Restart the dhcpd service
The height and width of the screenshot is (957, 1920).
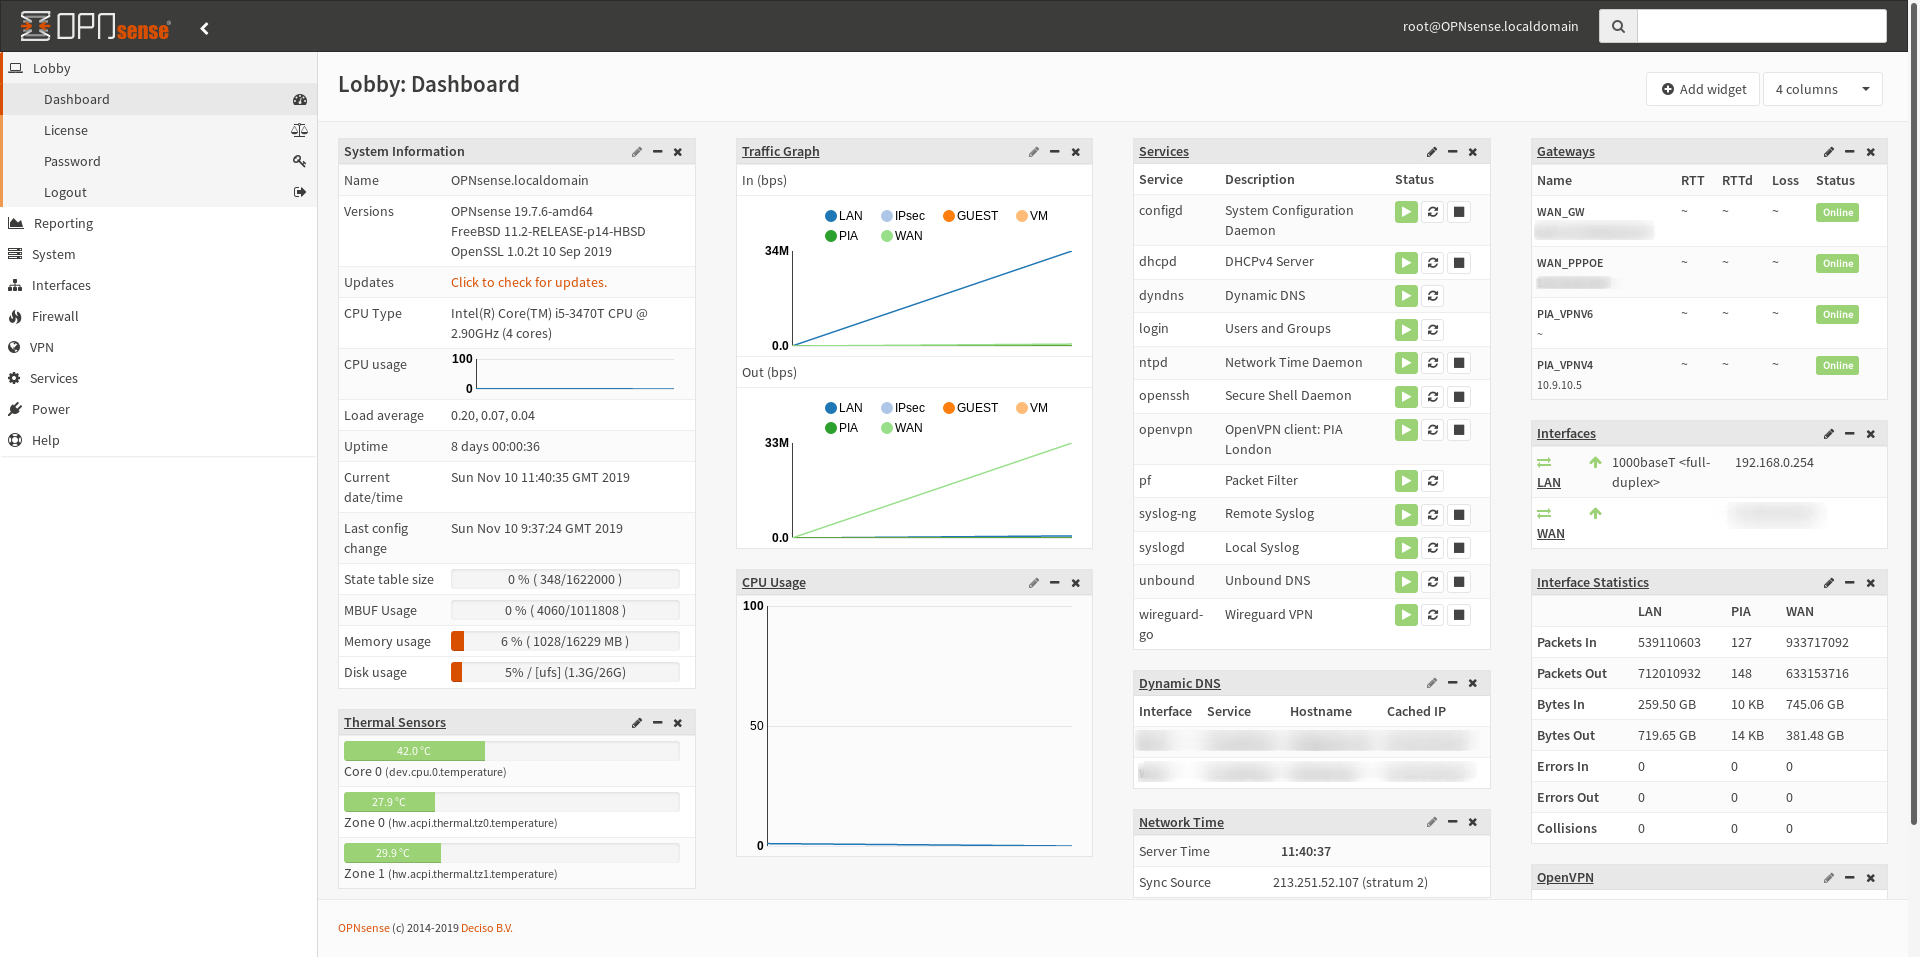click(x=1433, y=263)
